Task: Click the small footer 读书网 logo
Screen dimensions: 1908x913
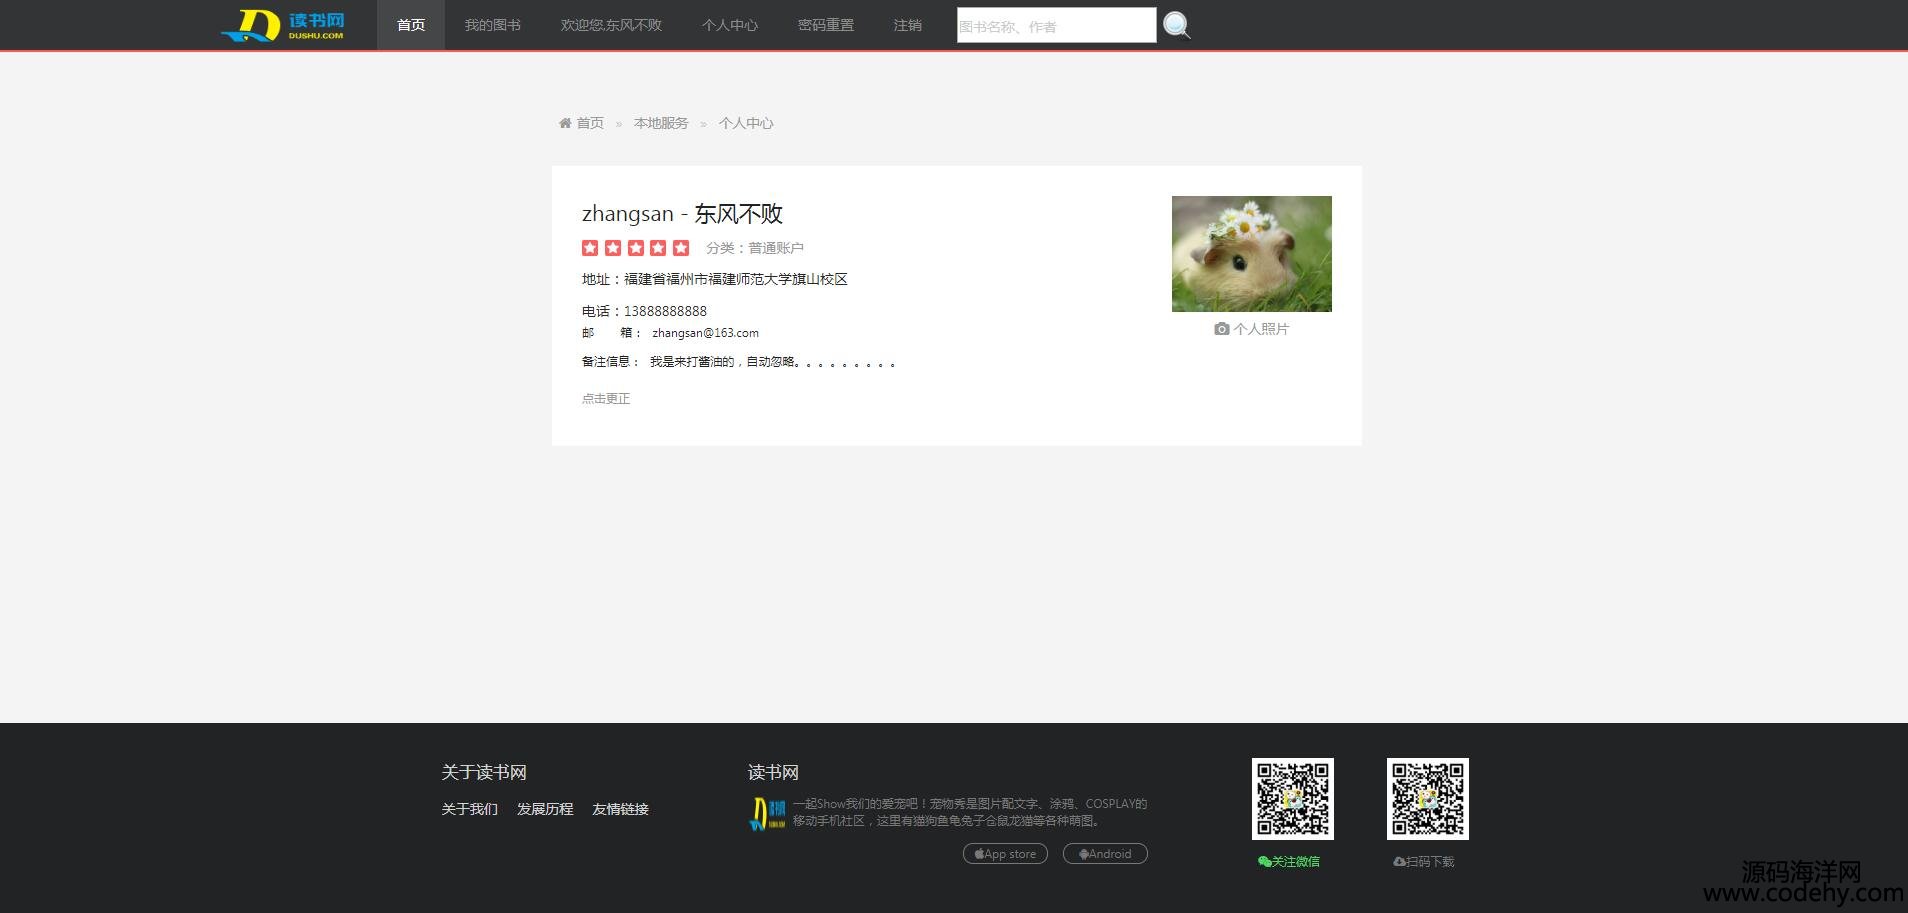Action: [x=767, y=813]
